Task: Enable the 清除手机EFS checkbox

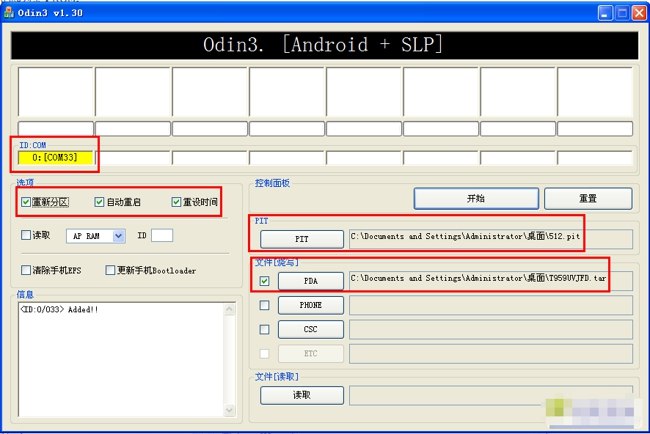Action: click(26, 270)
